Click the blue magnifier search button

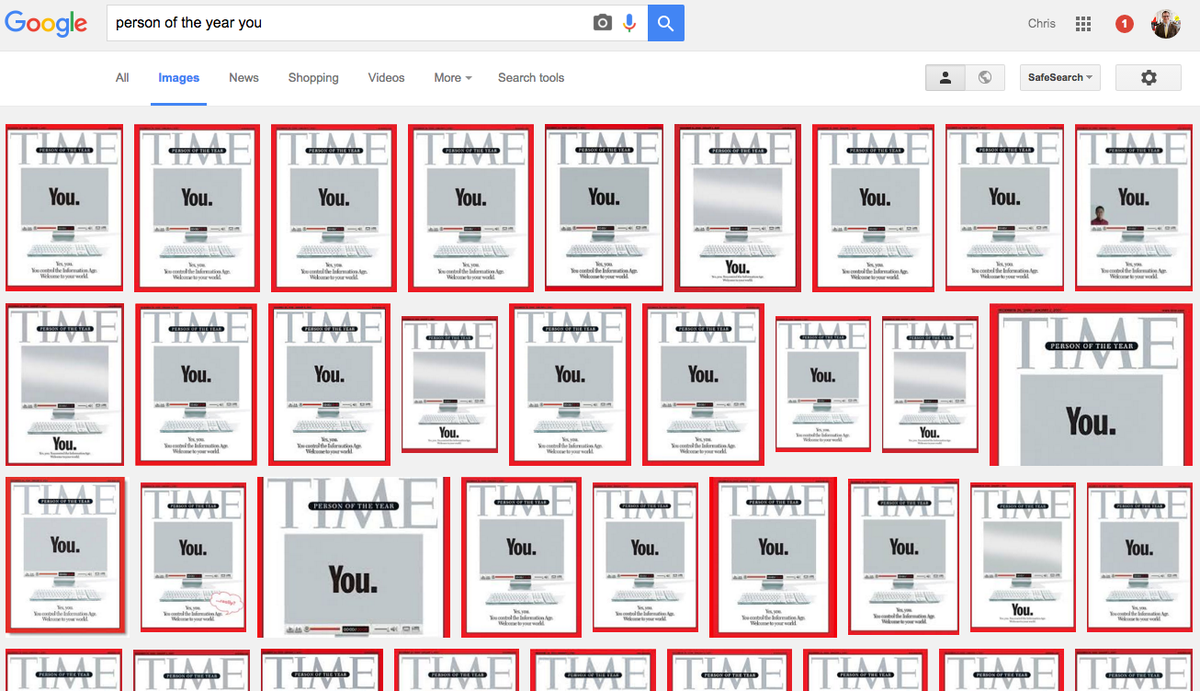coord(666,22)
